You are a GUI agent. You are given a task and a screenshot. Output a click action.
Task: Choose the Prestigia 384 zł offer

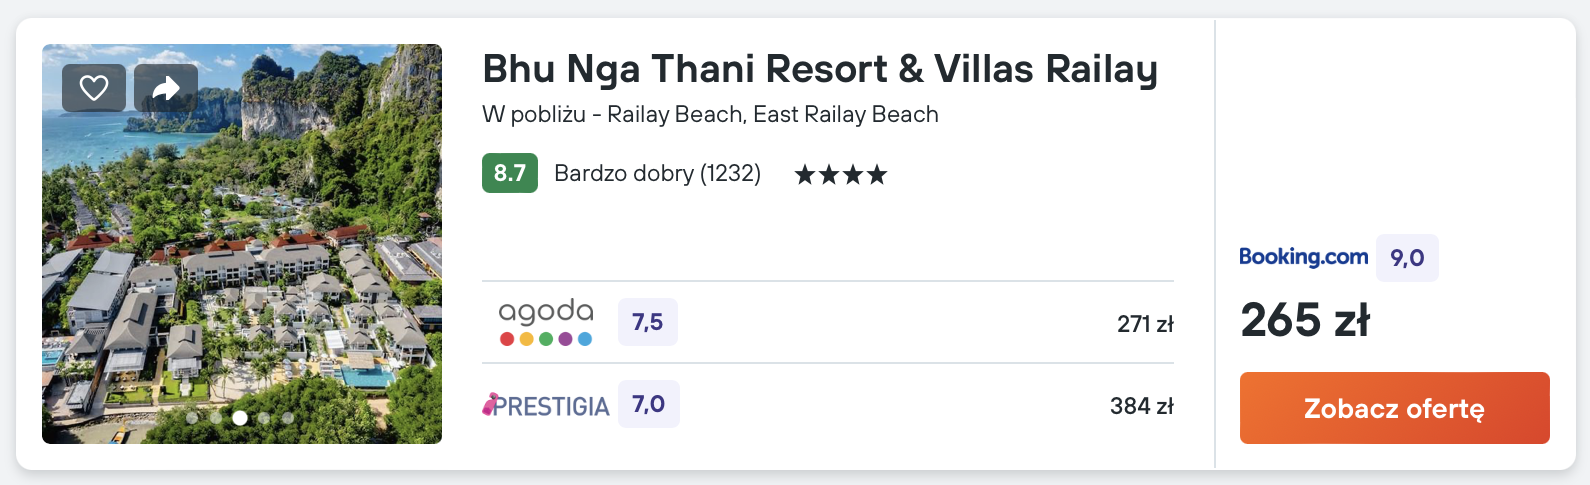point(1141,406)
